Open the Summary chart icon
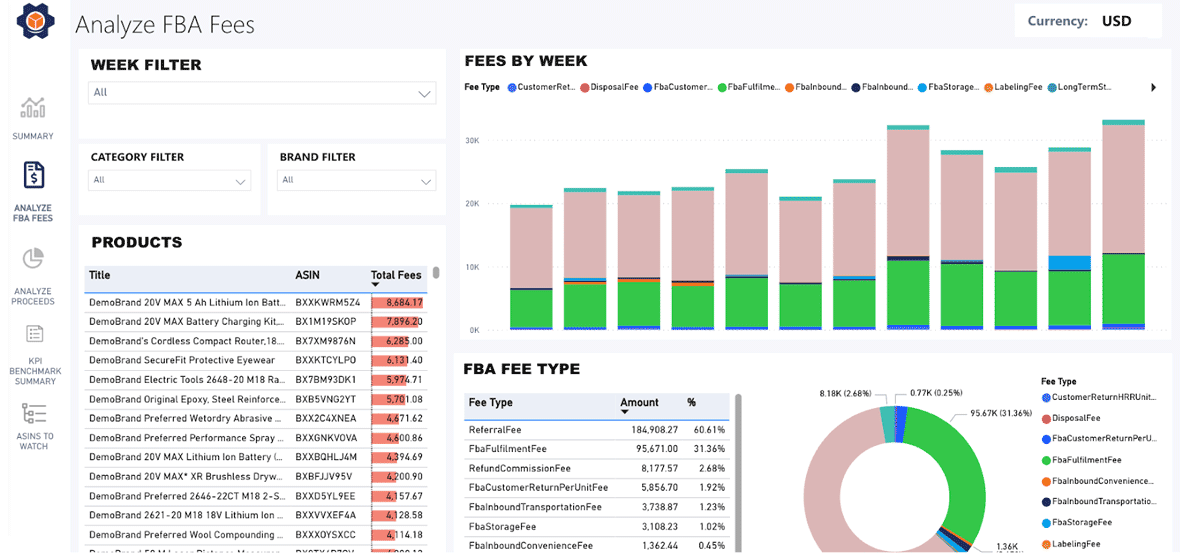Image resolution: width=1190 pixels, height=558 pixels. pos(34,107)
